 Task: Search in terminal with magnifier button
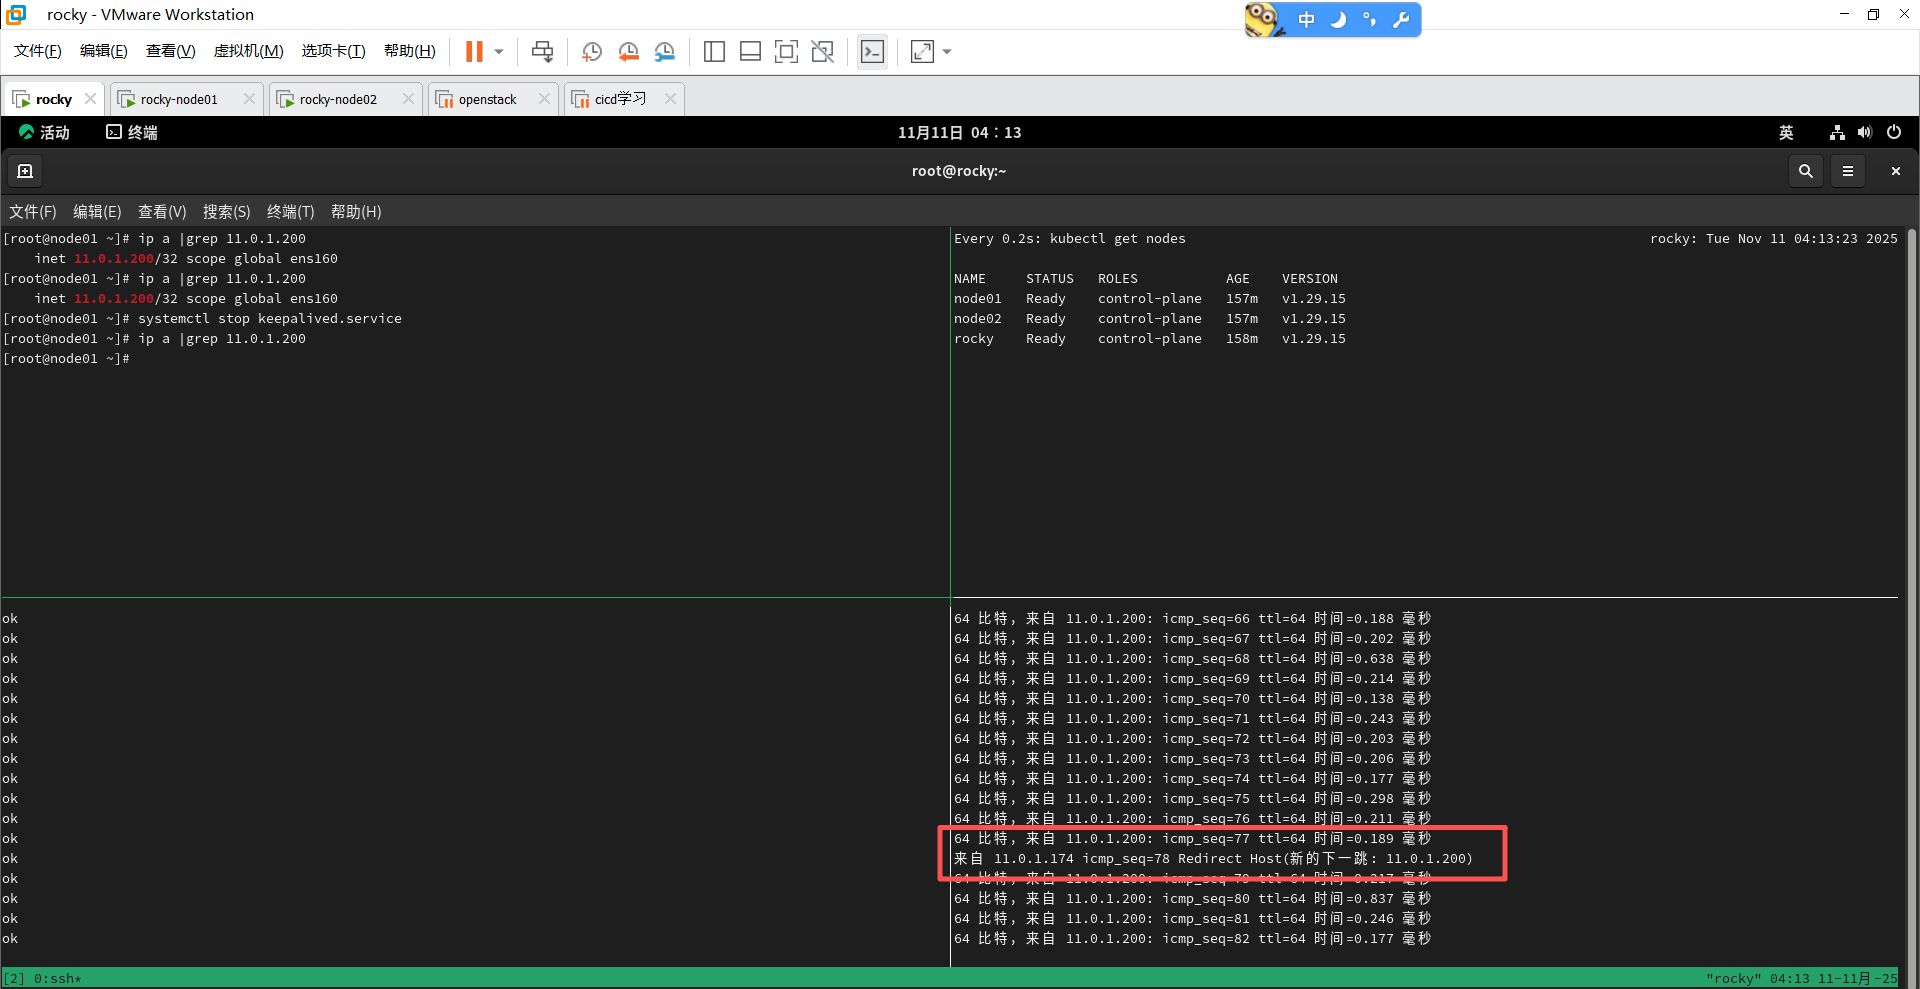pos(1806,171)
